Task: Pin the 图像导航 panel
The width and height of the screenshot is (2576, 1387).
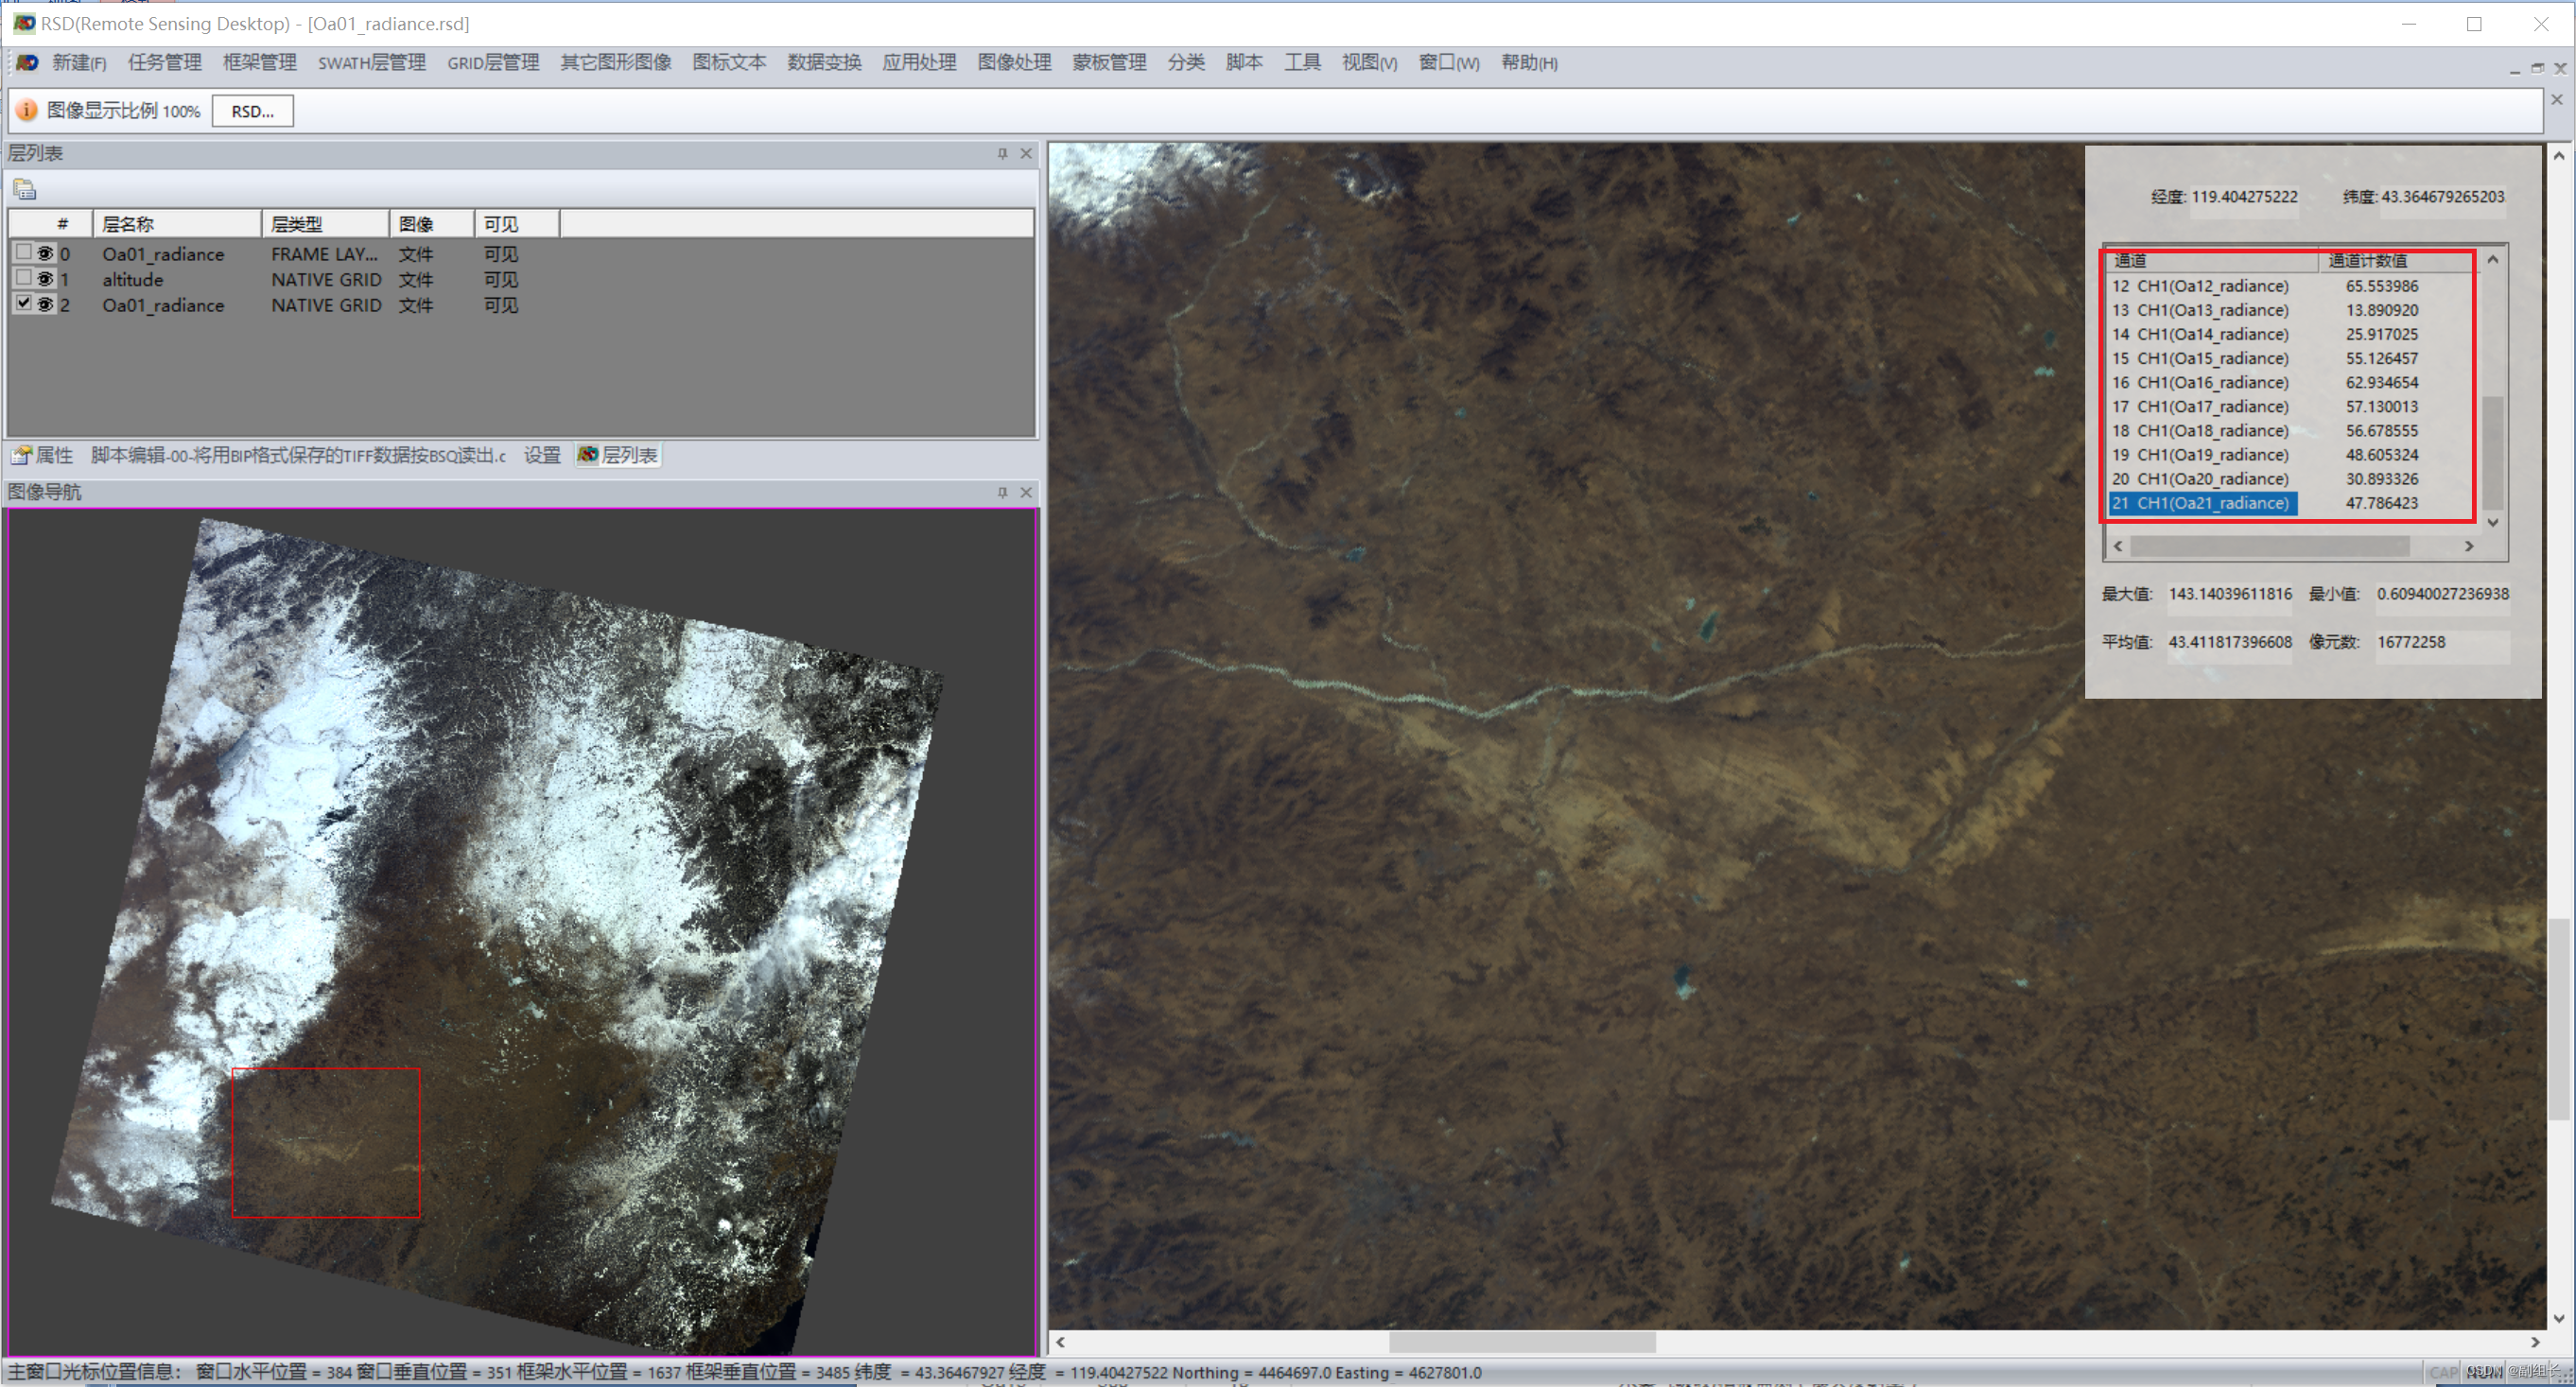Action: tap(1002, 492)
